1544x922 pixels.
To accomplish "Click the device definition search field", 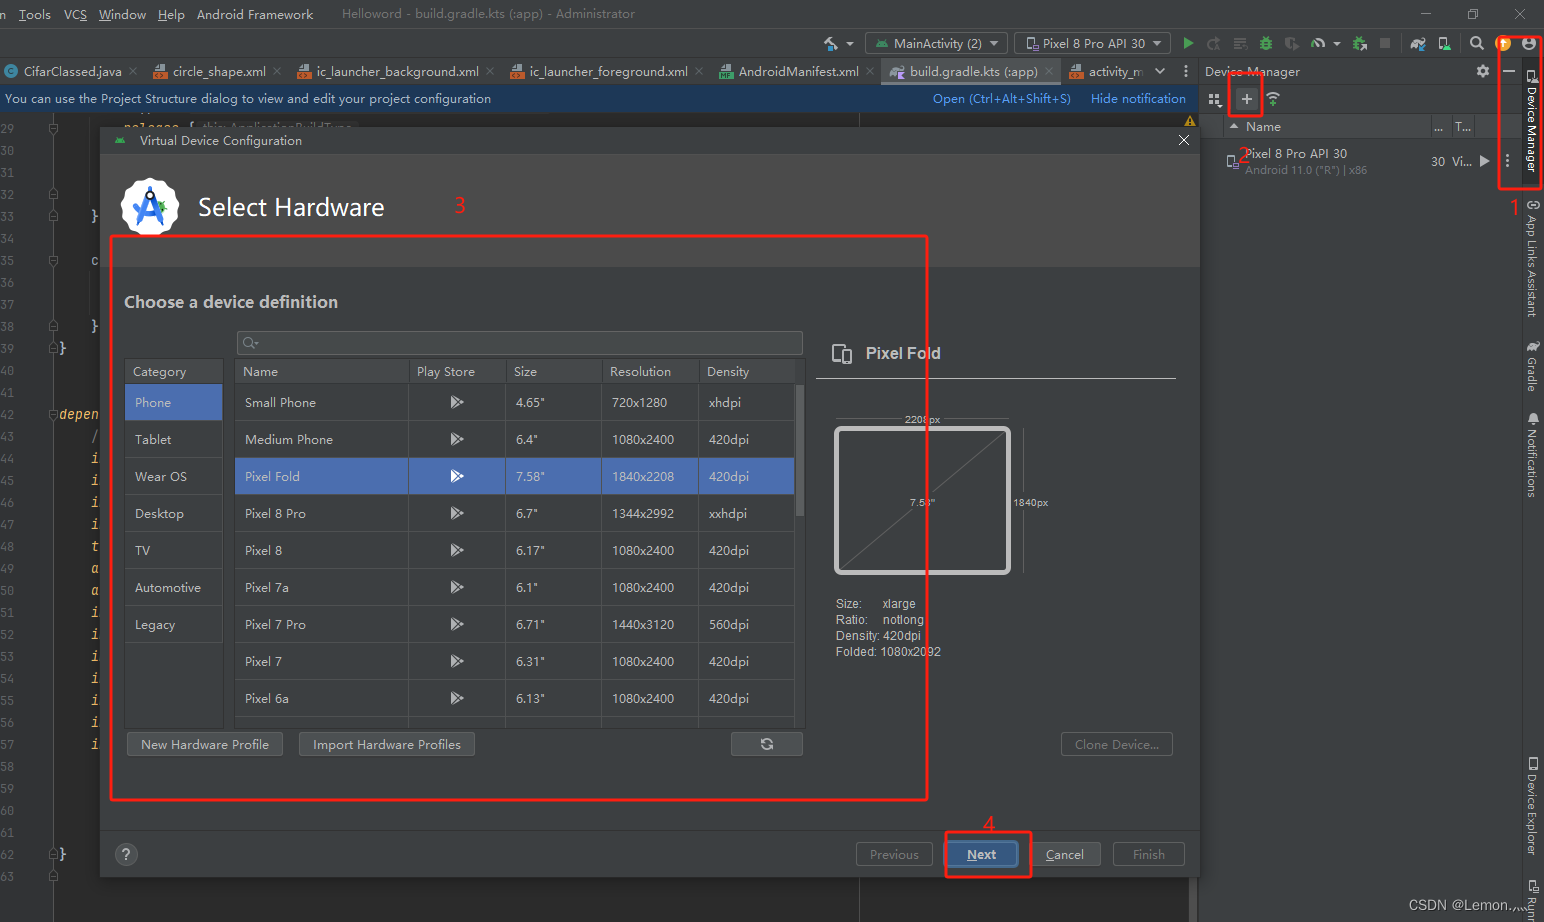I will pos(520,343).
